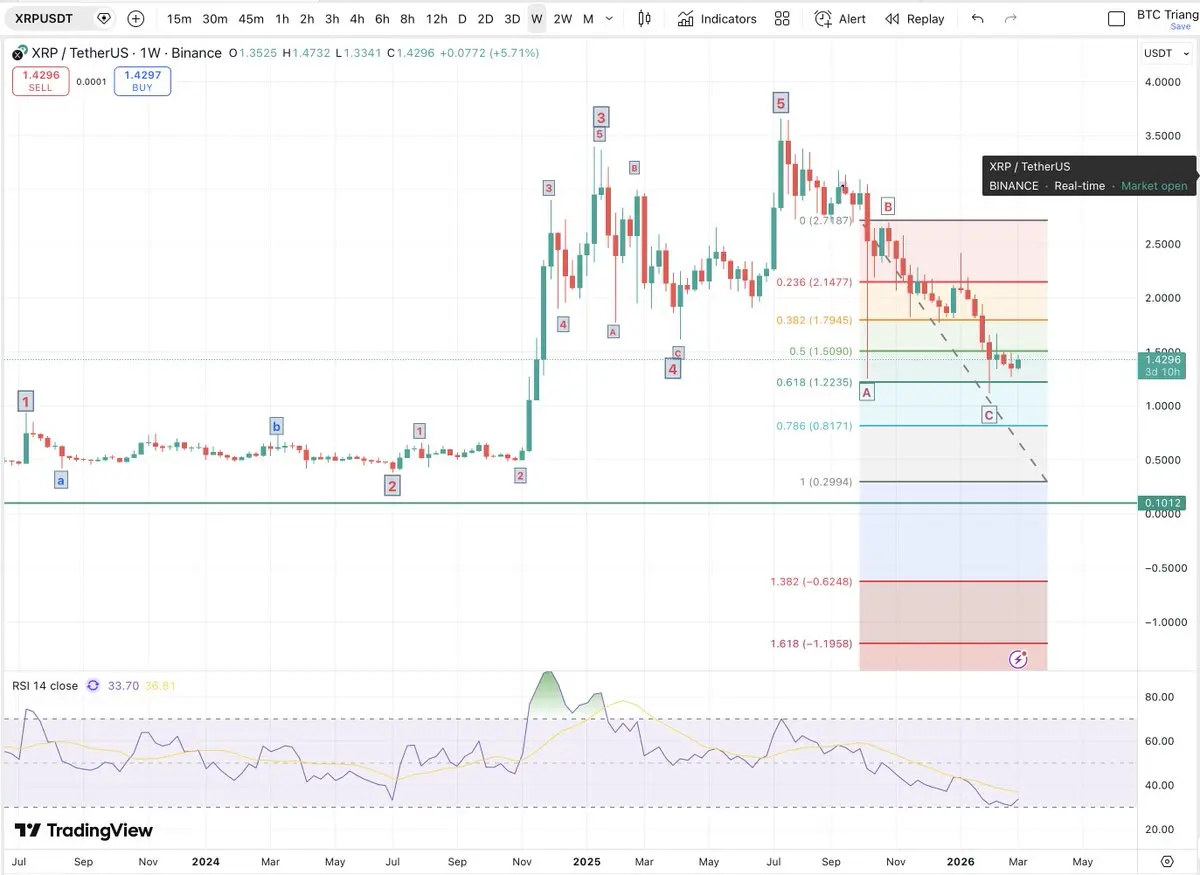Click the TradingView logo
The height and width of the screenshot is (875, 1200).
84,830
